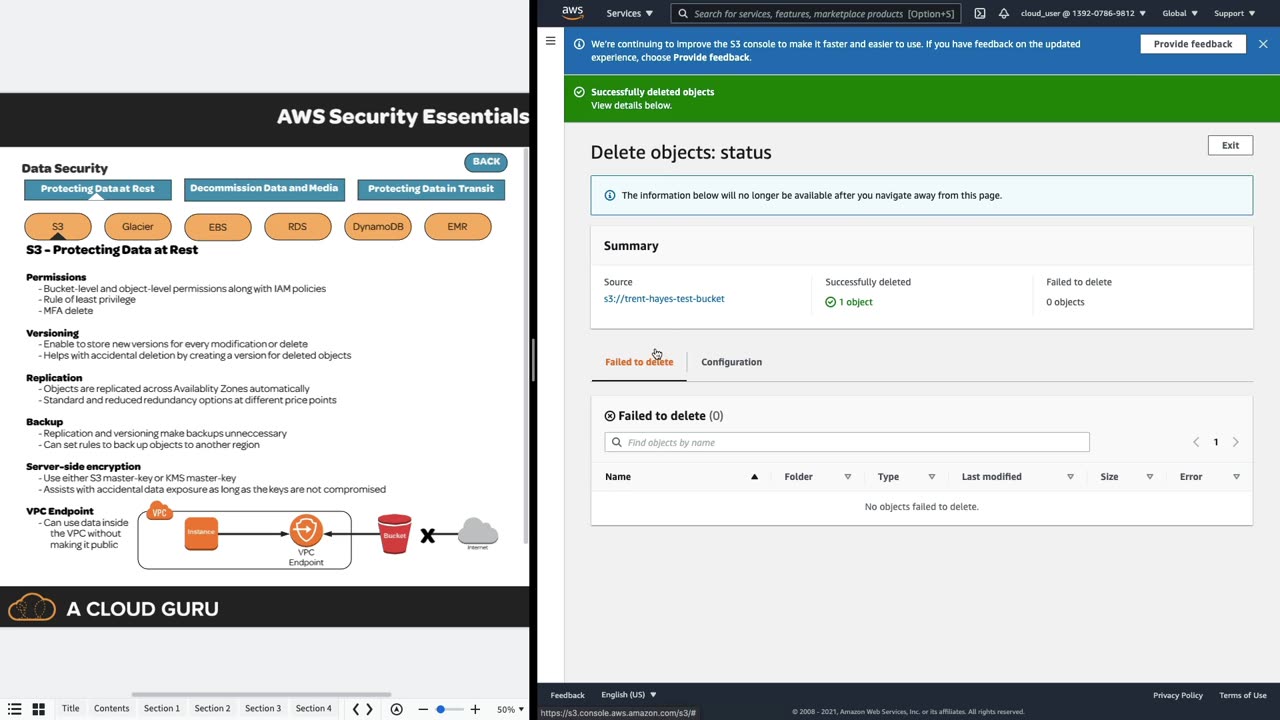Select the EMR topic pill
1280x720 pixels.
(457, 227)
